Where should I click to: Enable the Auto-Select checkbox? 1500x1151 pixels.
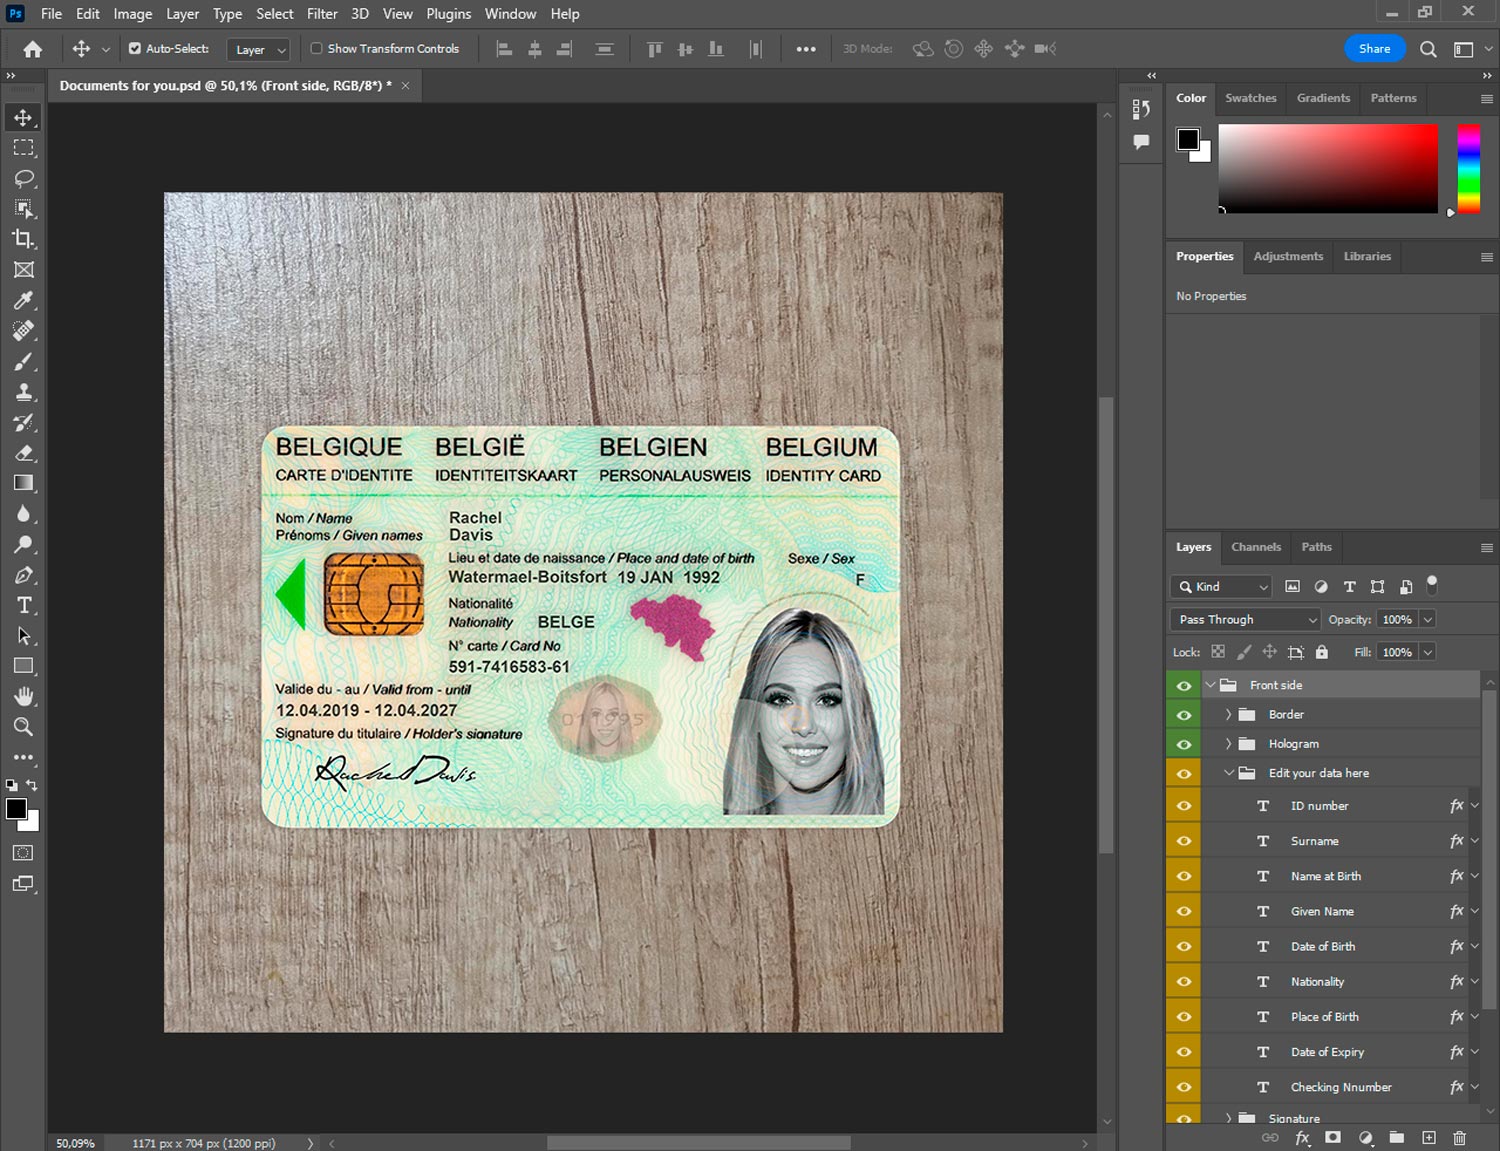[135, 48]
